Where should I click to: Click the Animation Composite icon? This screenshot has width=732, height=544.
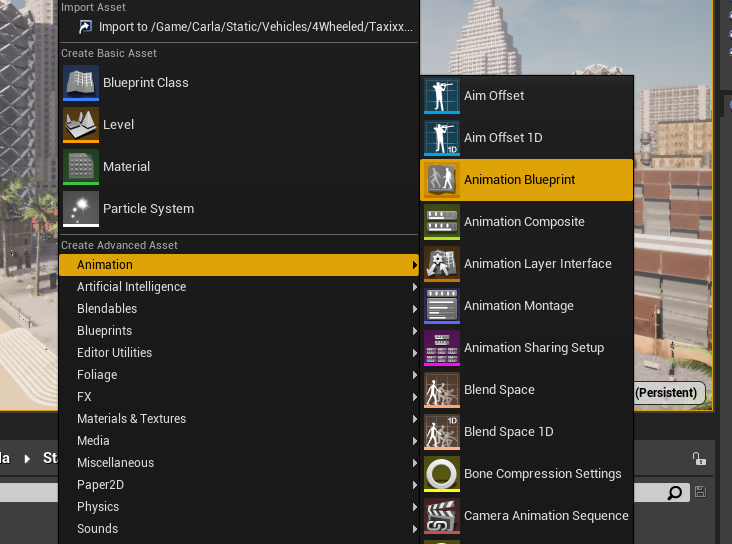442,222
